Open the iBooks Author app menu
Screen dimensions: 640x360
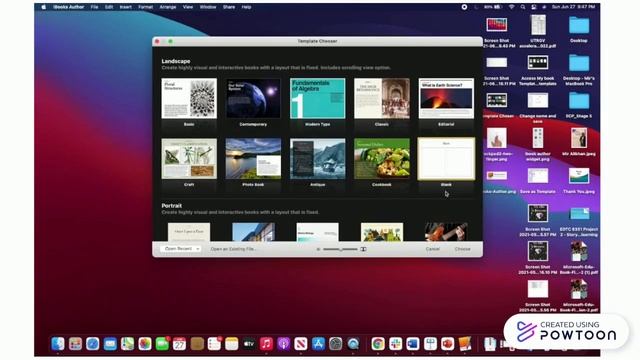coord(69,7)
